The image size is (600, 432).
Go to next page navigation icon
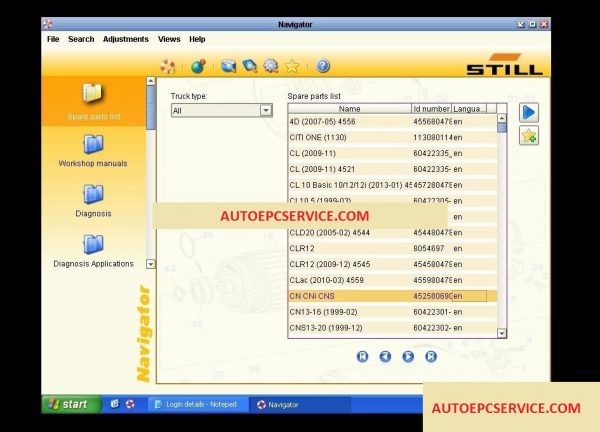coord(408,357)
